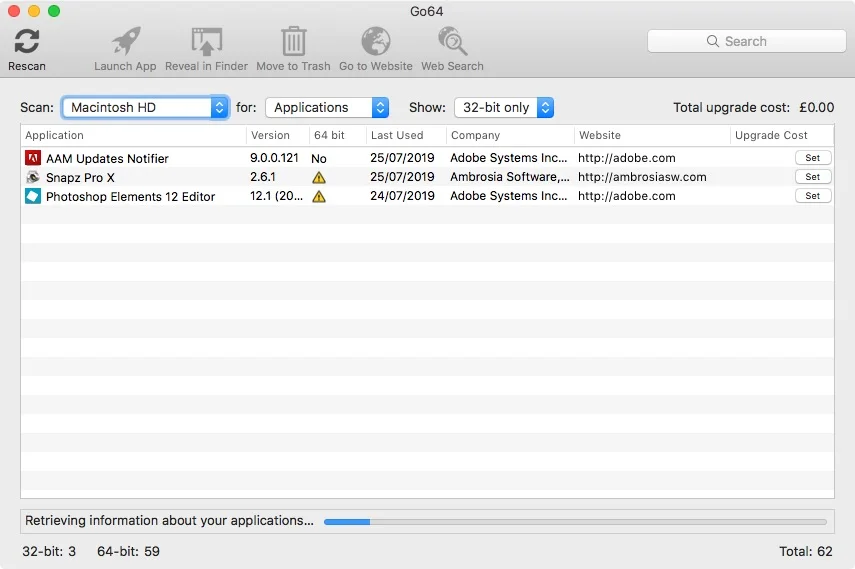Click the Go to Website globe icon
The height and width of the screenshot is (569, 855).
pyautogui.click(x=376, y=41)
